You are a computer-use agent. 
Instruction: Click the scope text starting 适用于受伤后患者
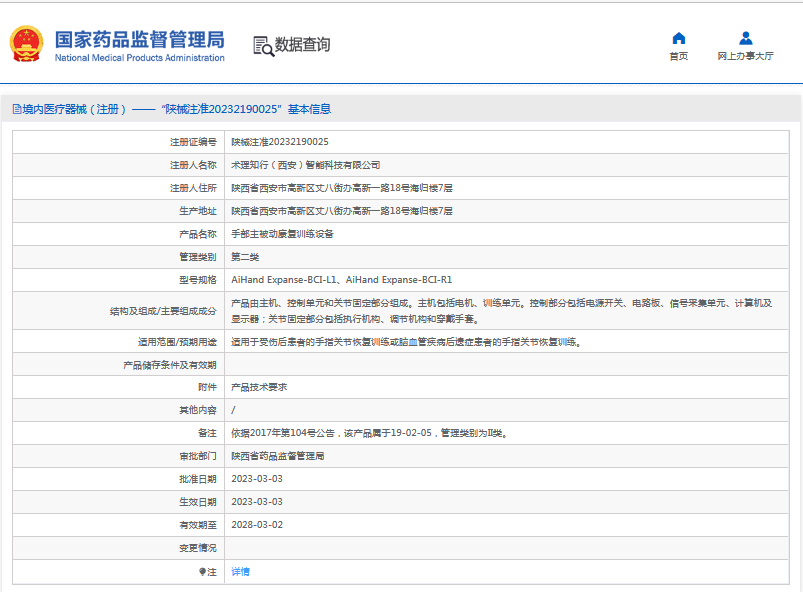tap(406, 342)
